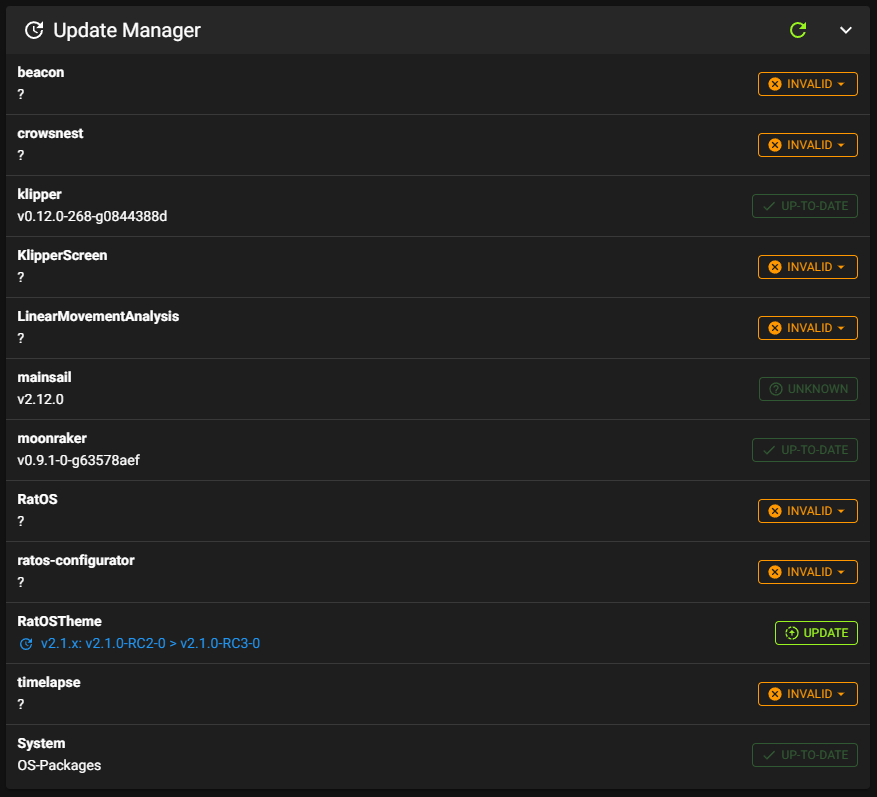The width and height of the screenshot is (877, 797).
Task: Click the LinearMovementAnalysis name label
Action: coord(98,317)
